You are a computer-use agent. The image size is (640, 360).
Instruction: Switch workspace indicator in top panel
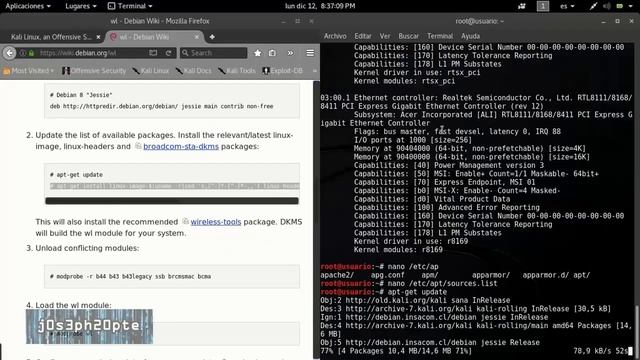[x=543, y=6]
